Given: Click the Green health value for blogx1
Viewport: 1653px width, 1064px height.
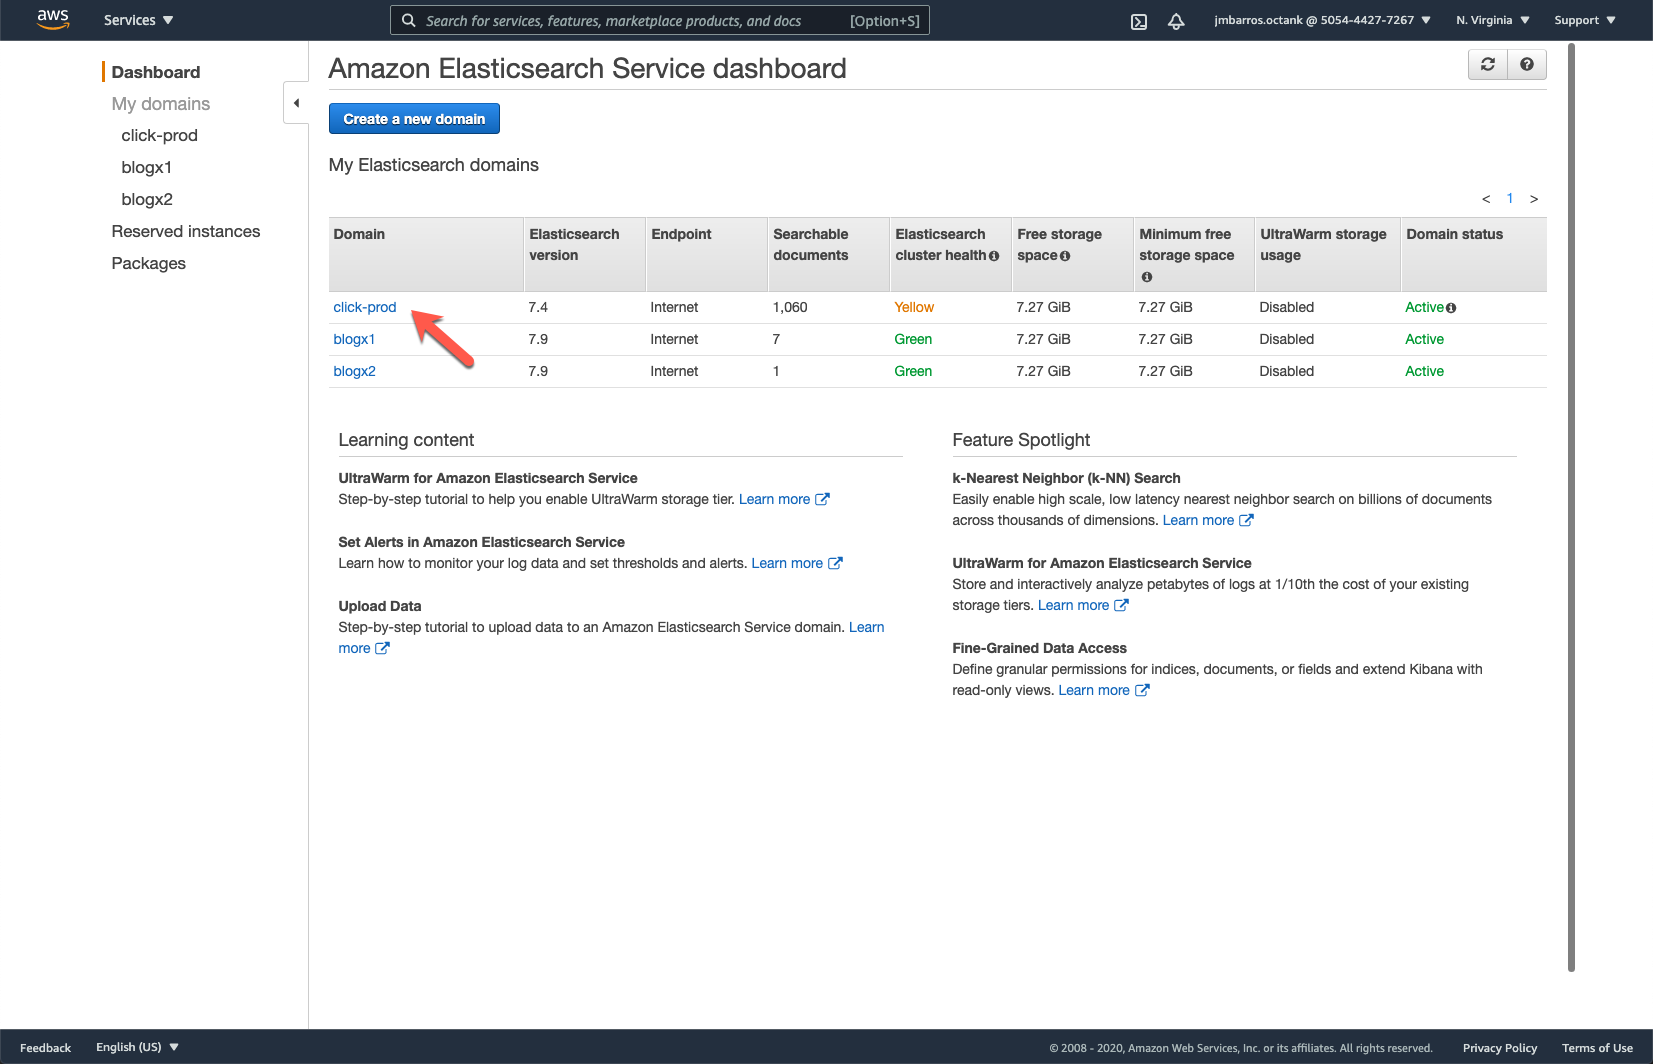Looking at the screenshot, I should (913, 339).
